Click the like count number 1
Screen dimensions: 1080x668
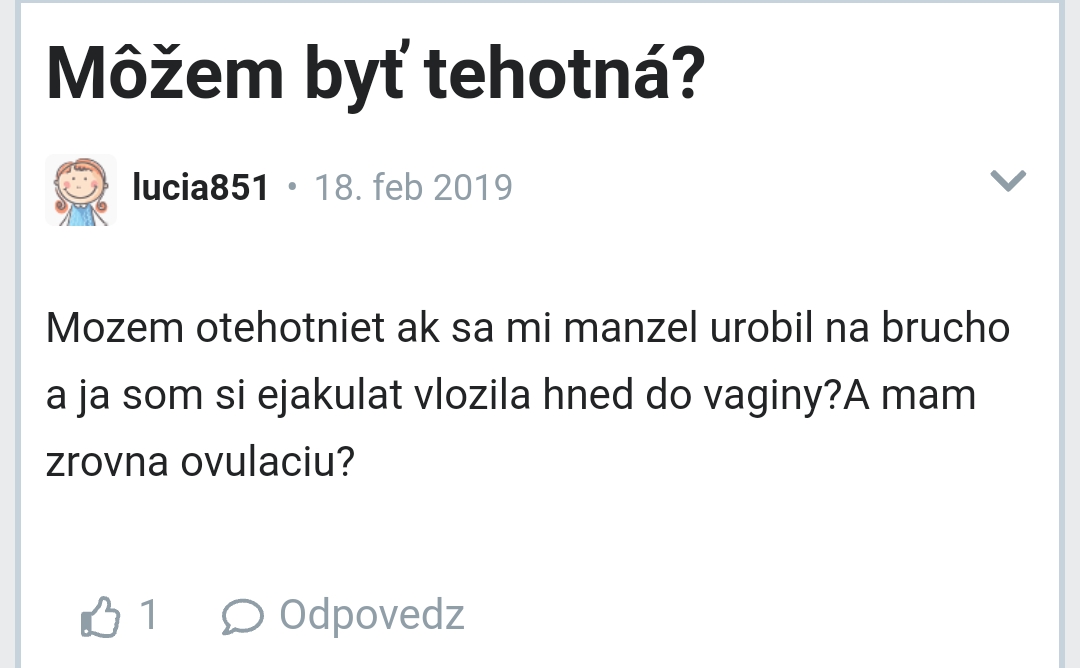coord(148,614)
